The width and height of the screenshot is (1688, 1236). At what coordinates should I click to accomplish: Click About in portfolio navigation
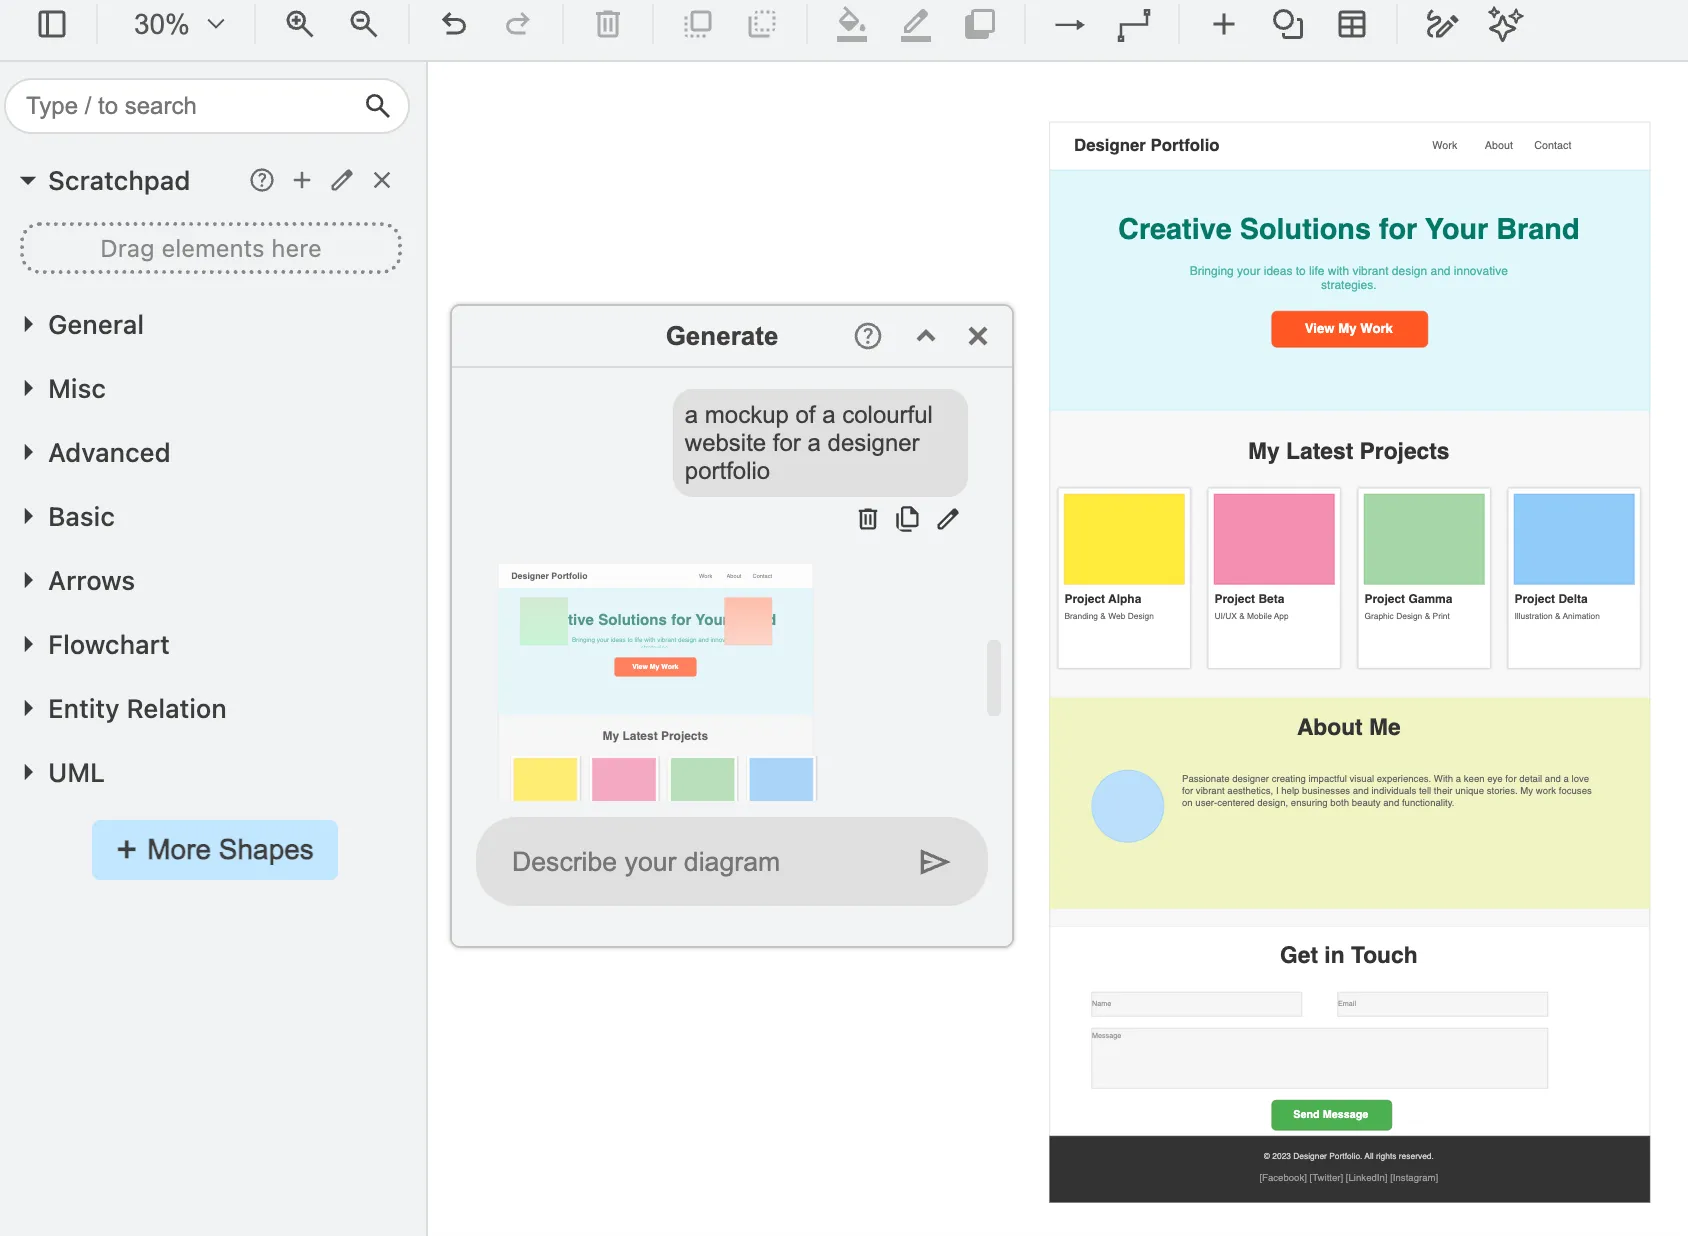coord(1498,145)
